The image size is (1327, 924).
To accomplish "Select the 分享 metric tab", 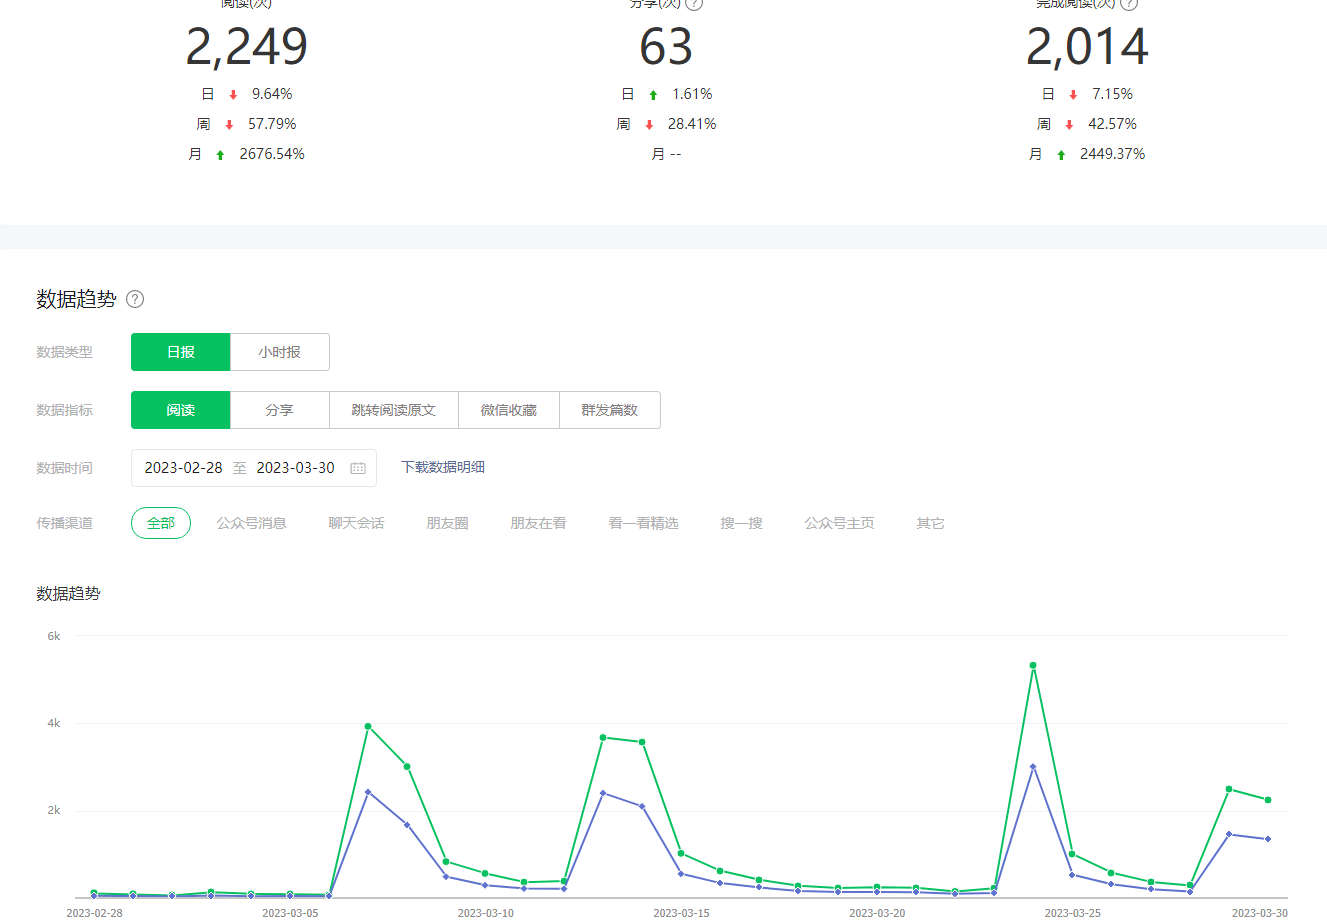I will click(x=279, y=410).
